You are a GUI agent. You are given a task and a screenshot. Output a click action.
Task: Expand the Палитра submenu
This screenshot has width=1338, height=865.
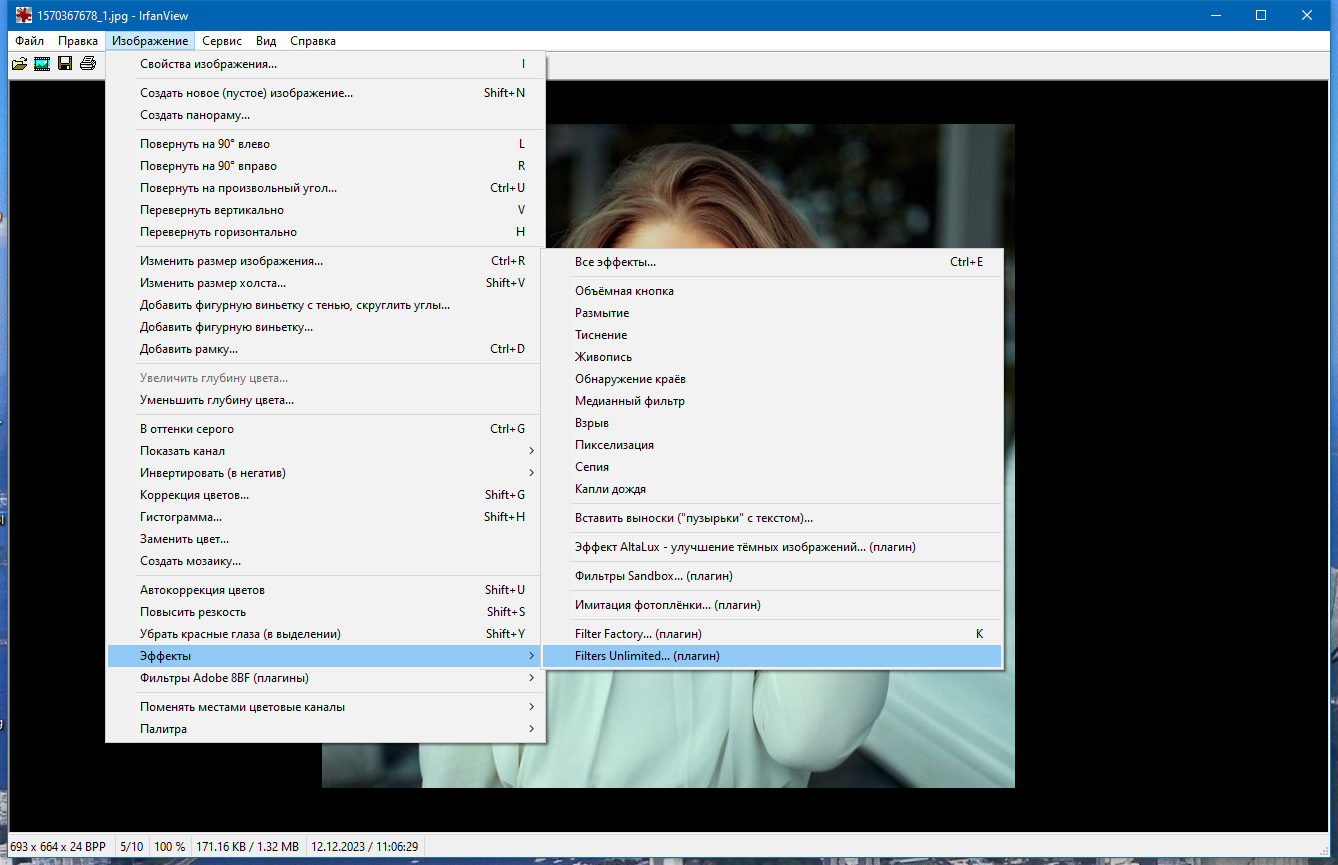[x=326, y=729]
